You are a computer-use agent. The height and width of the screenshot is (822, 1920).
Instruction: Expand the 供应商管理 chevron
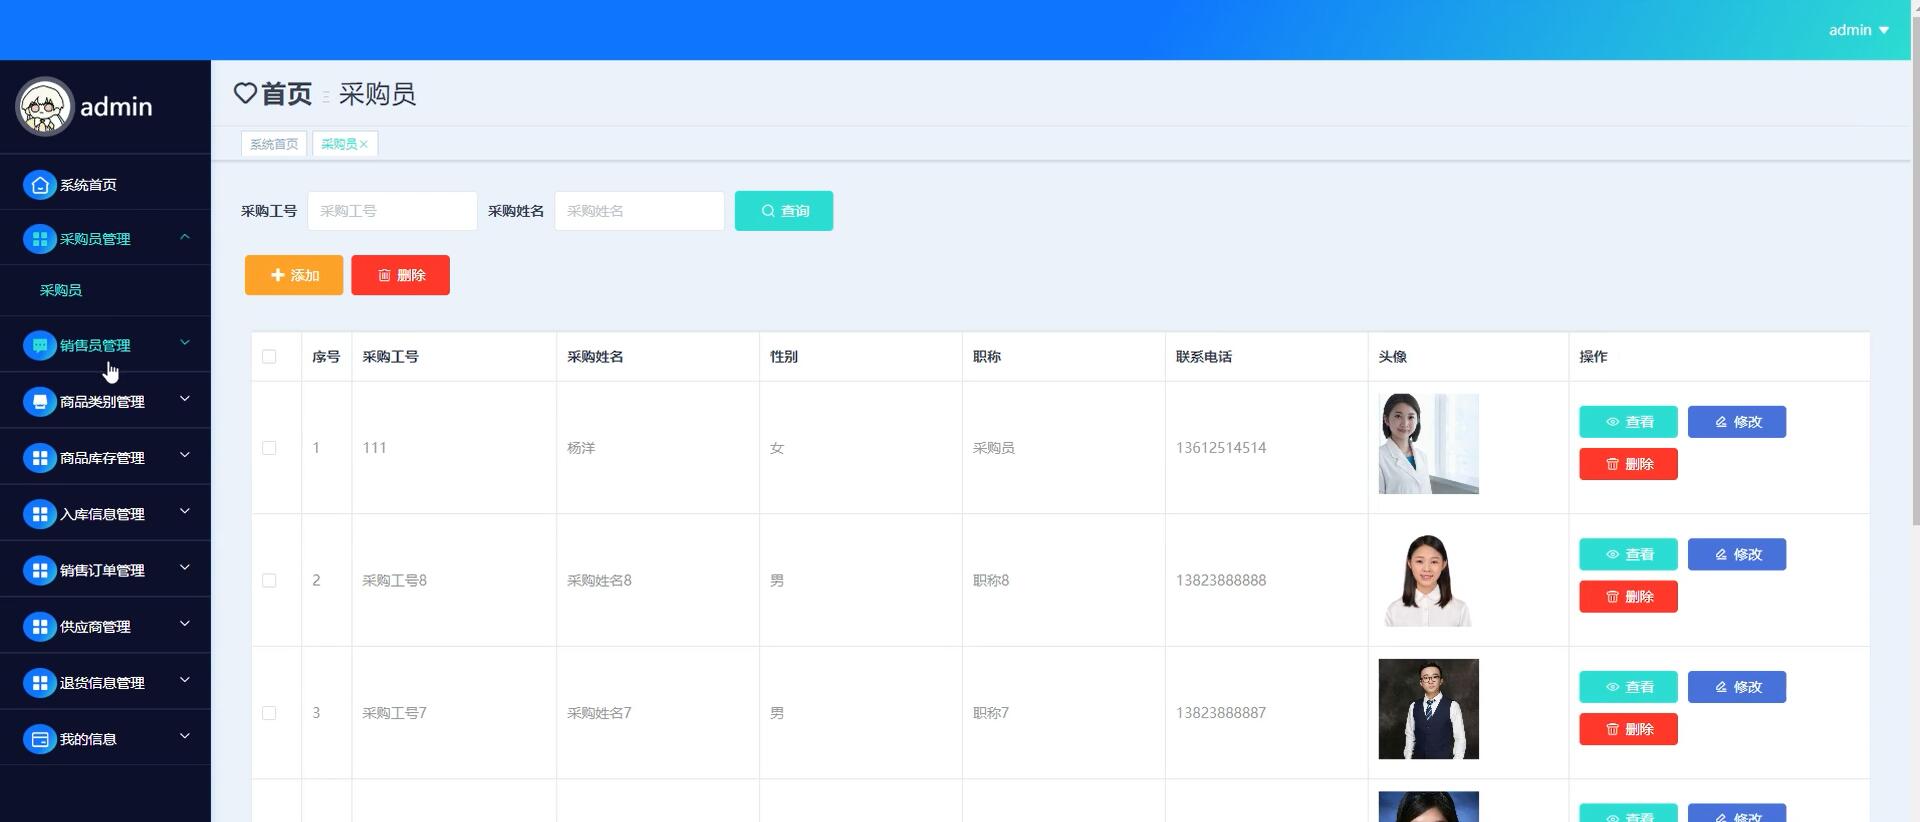pyautogui.click(x=185, y=624)
